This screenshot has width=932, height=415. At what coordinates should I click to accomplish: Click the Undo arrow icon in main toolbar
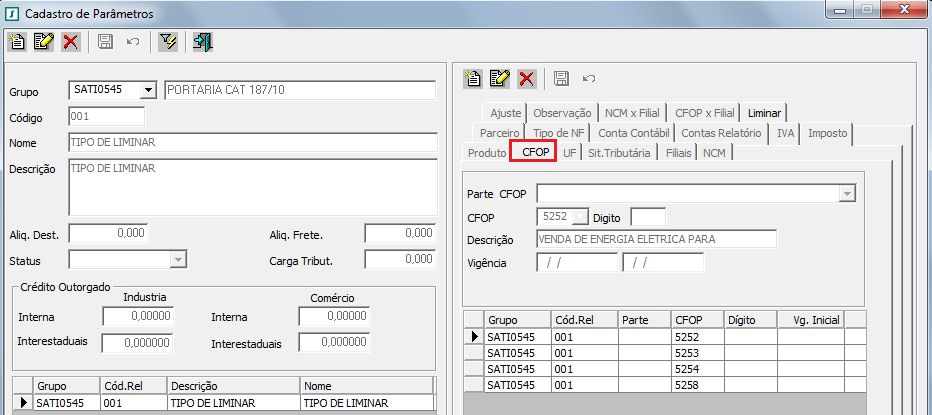(x=133, y=42)
